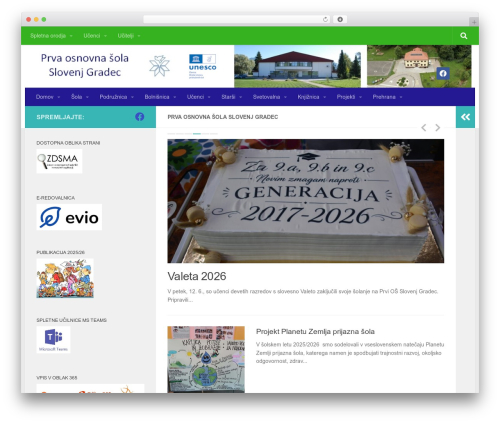Expand Učitelji dropdown
The image size is (500, 423).
click(x=129, y=36)
